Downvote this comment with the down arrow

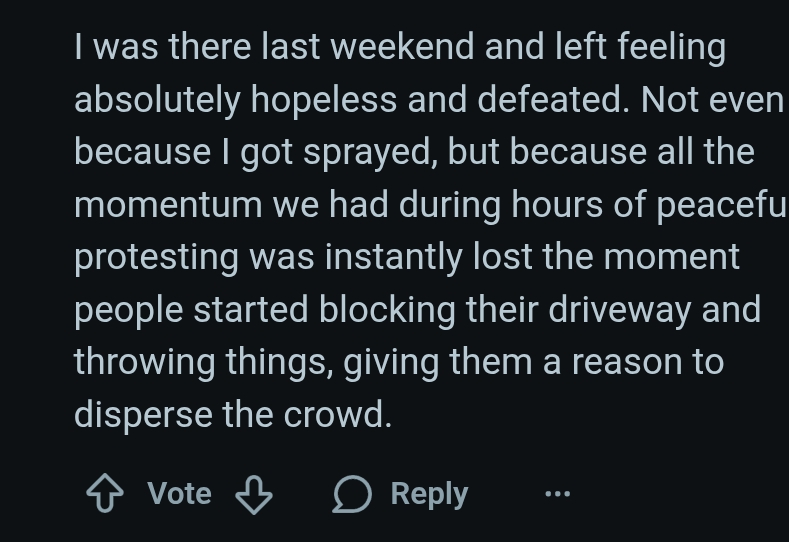[x=254, y=494]
